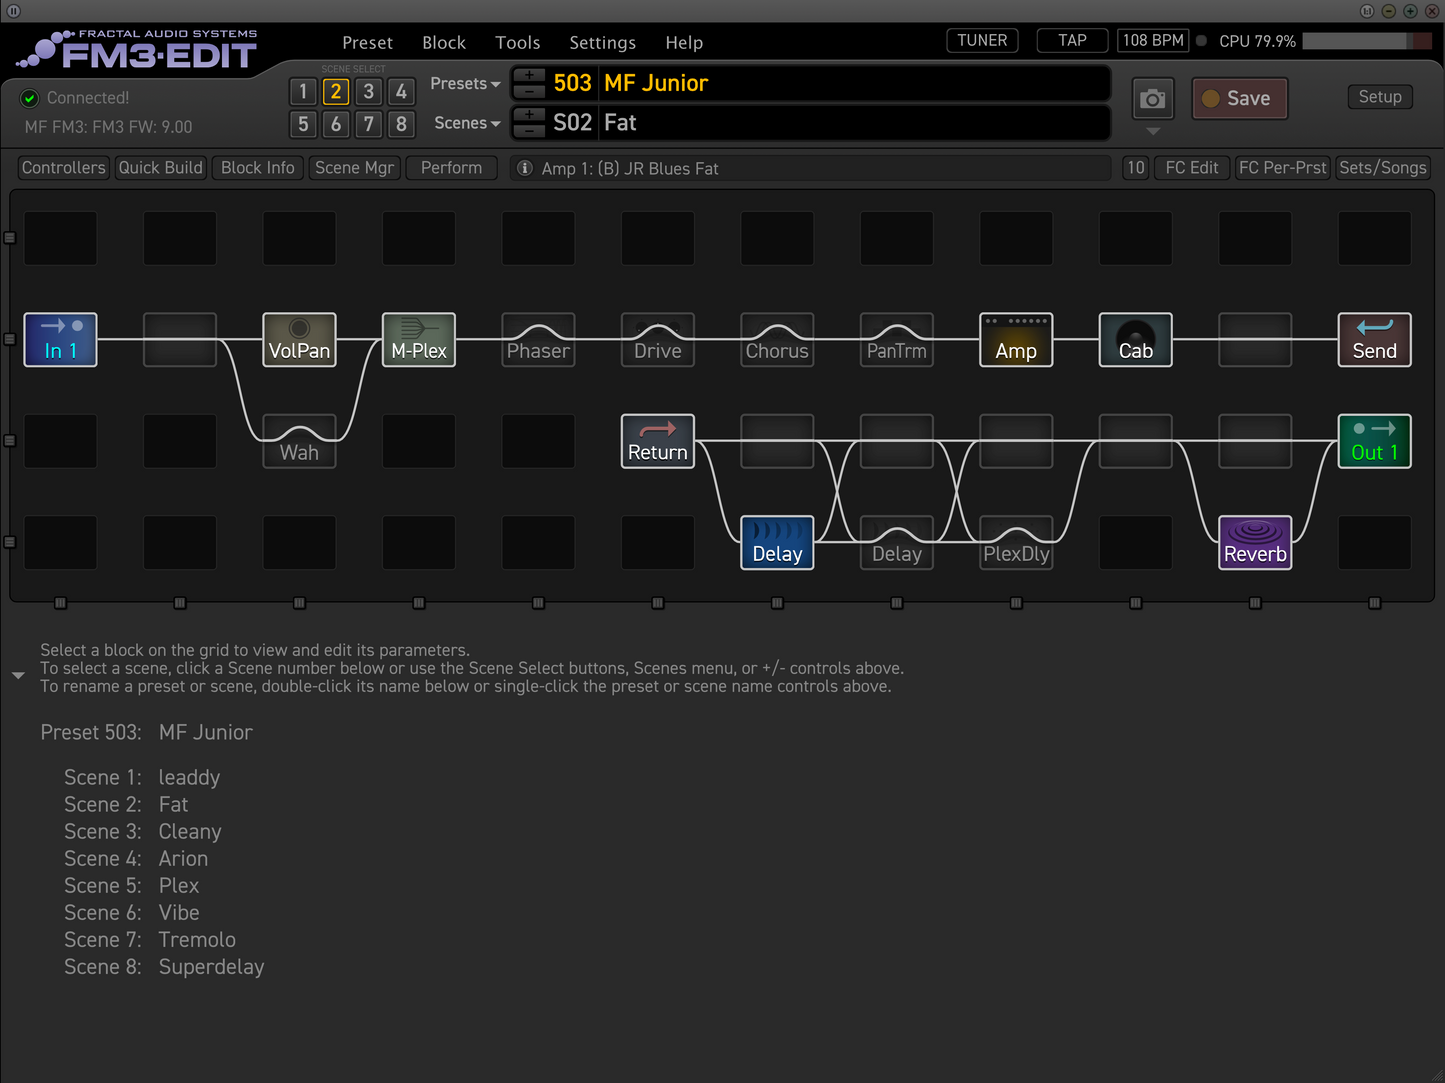Select the bypassed Phaser block
The width and height of the screenshot is (1445, 1083).
pos(538,340)
